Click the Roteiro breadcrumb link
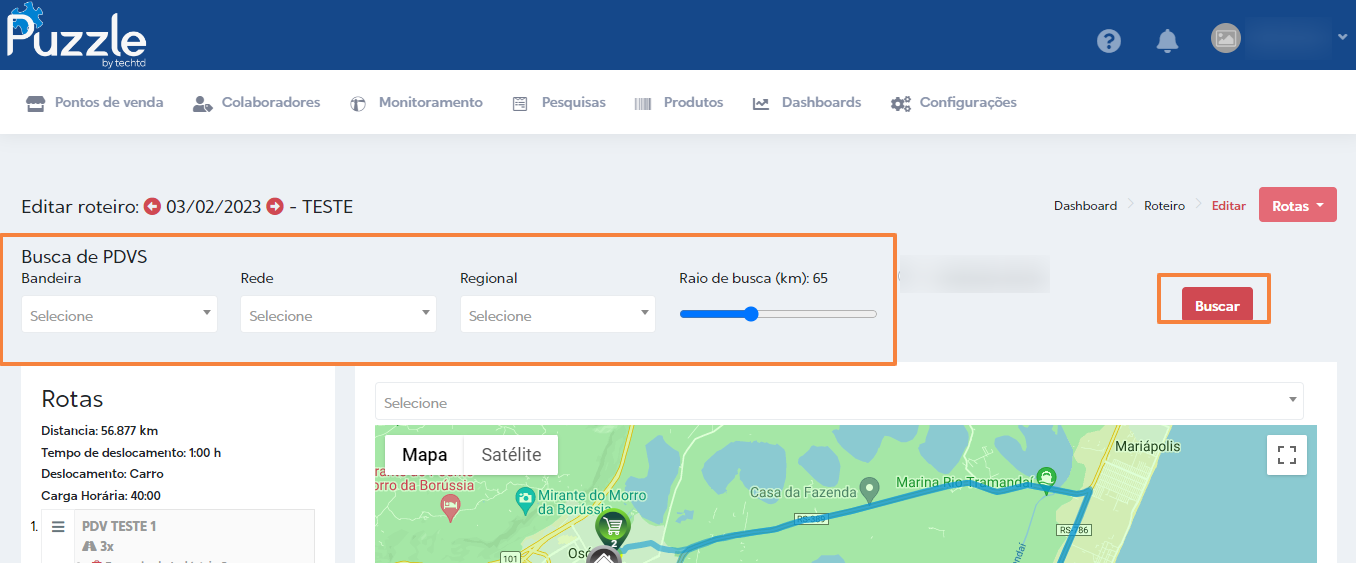The image size is (1356, 563). pyautogui.click(x=1164, y=206)
